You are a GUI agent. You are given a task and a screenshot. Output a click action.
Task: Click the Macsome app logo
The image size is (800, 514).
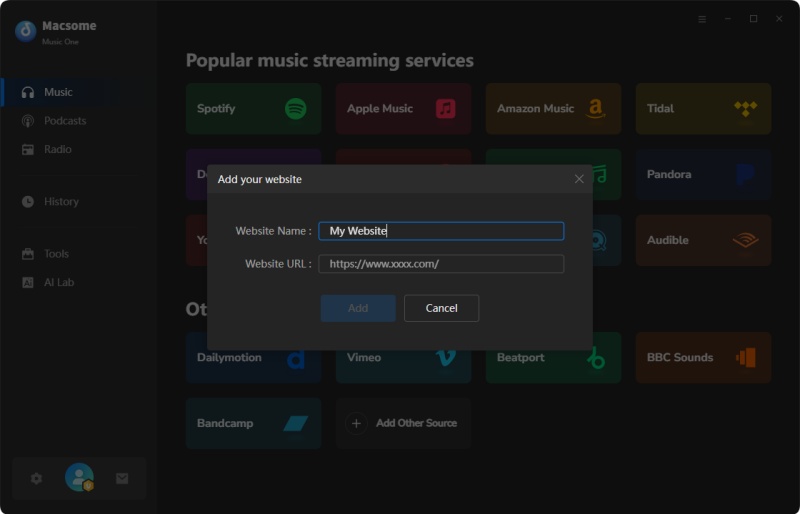click(26, 31)
